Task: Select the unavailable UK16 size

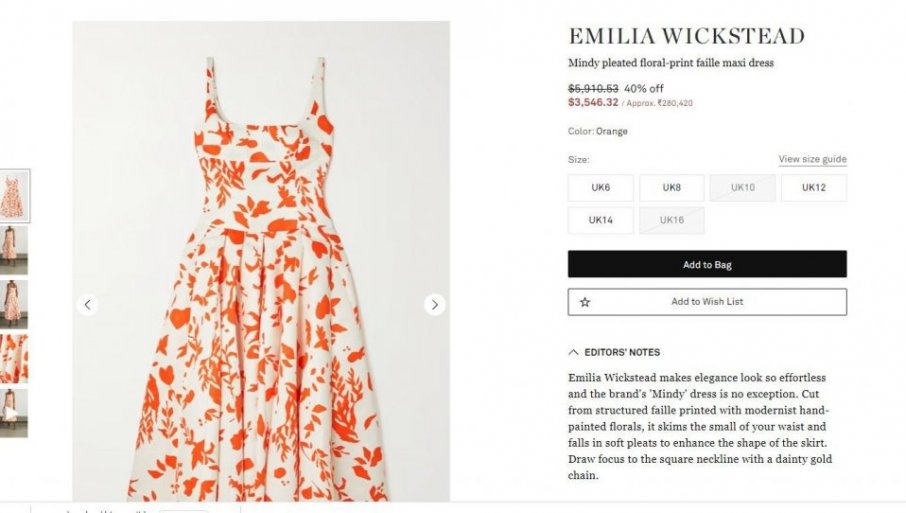Action: coord(671,220)
